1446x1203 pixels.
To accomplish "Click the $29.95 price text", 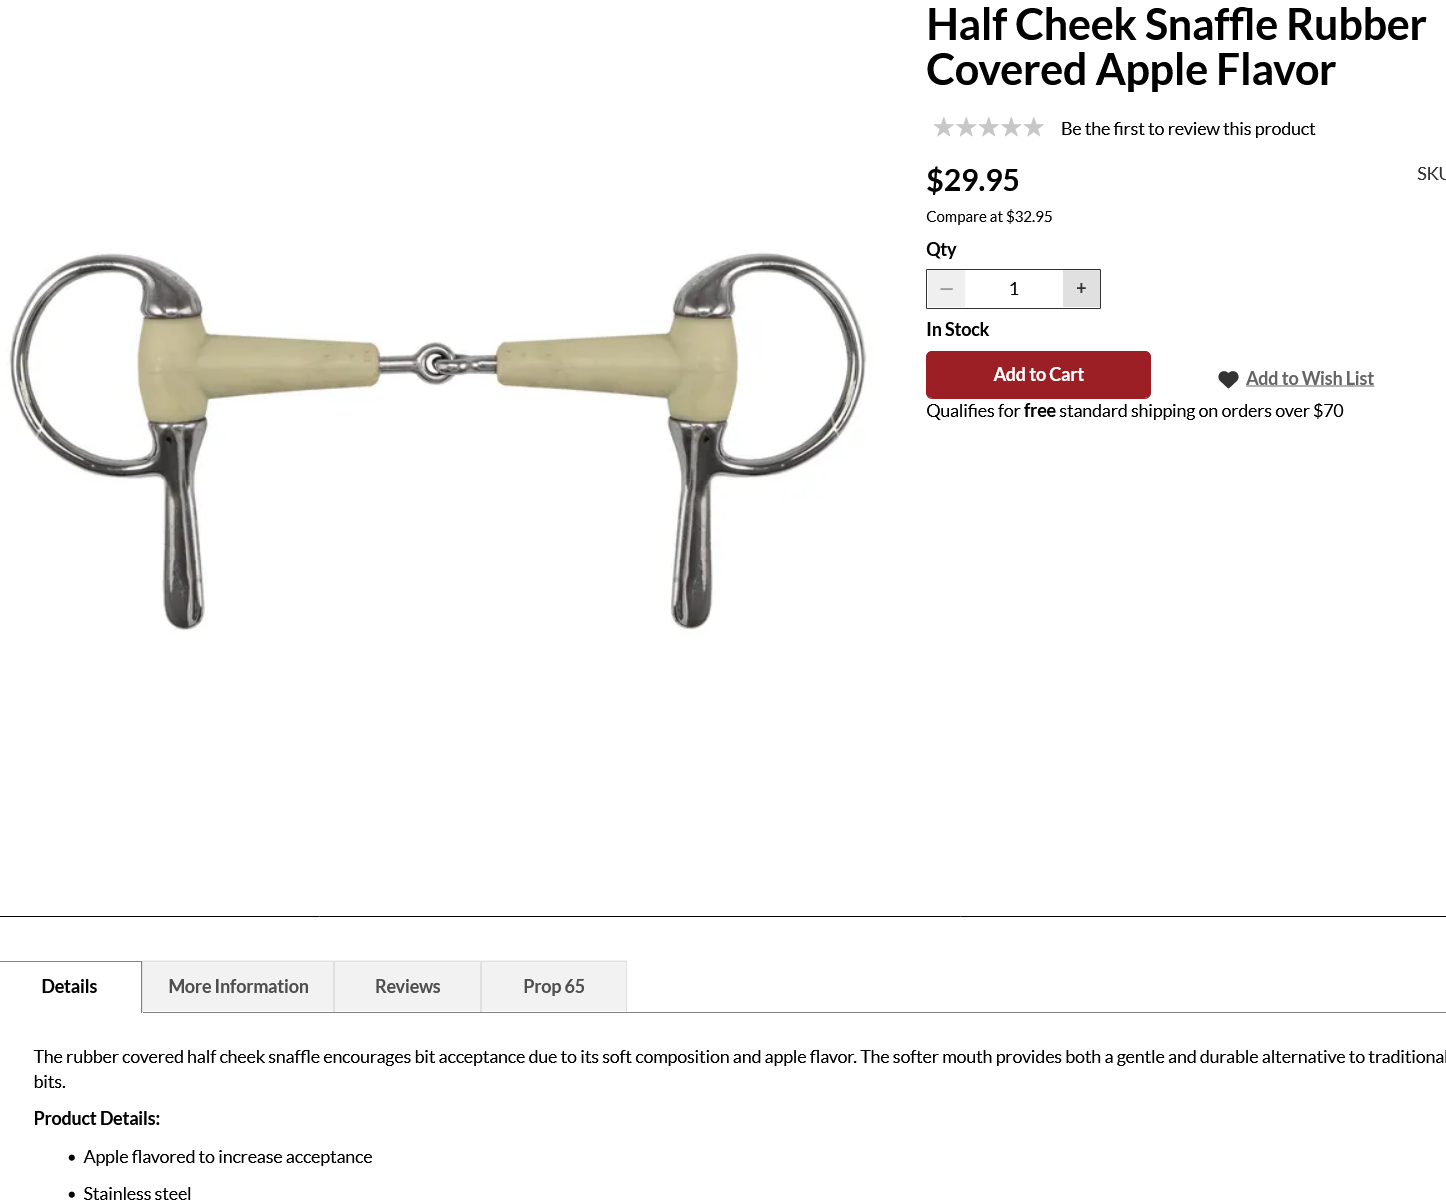I will pyautogui.click(x=972, y=180).
